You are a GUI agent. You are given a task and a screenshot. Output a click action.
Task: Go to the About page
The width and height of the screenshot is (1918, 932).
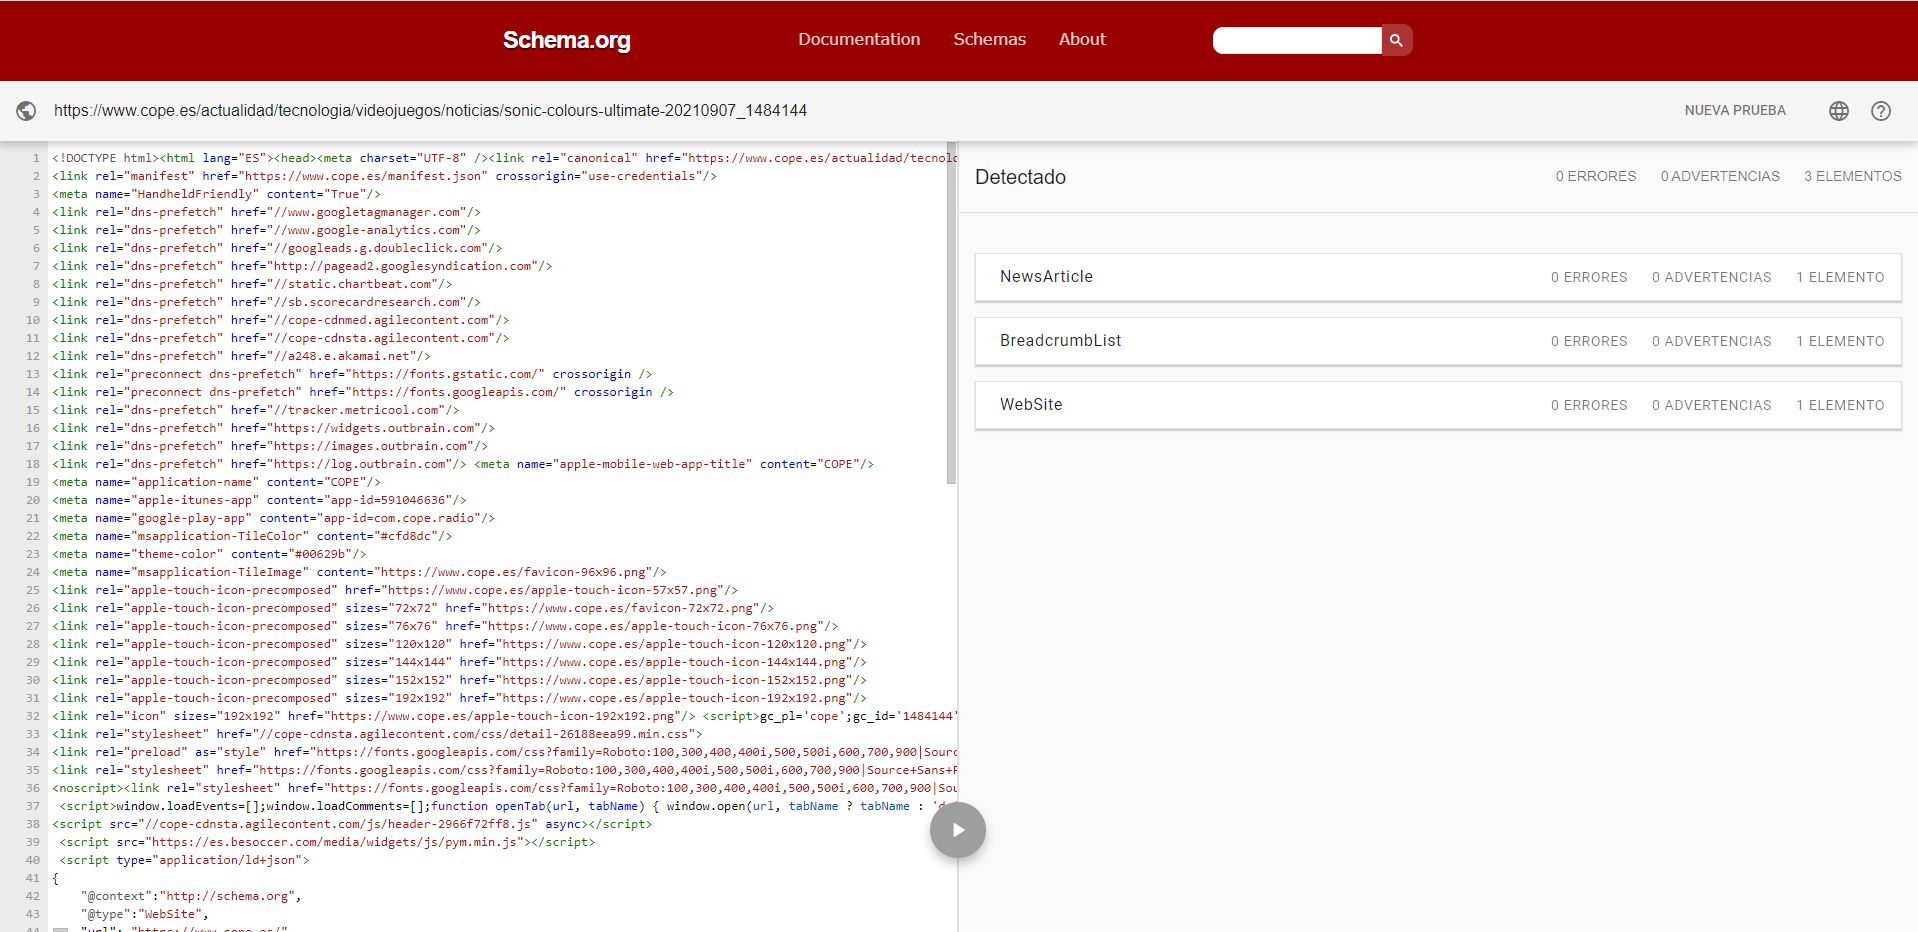point(1082,39)
